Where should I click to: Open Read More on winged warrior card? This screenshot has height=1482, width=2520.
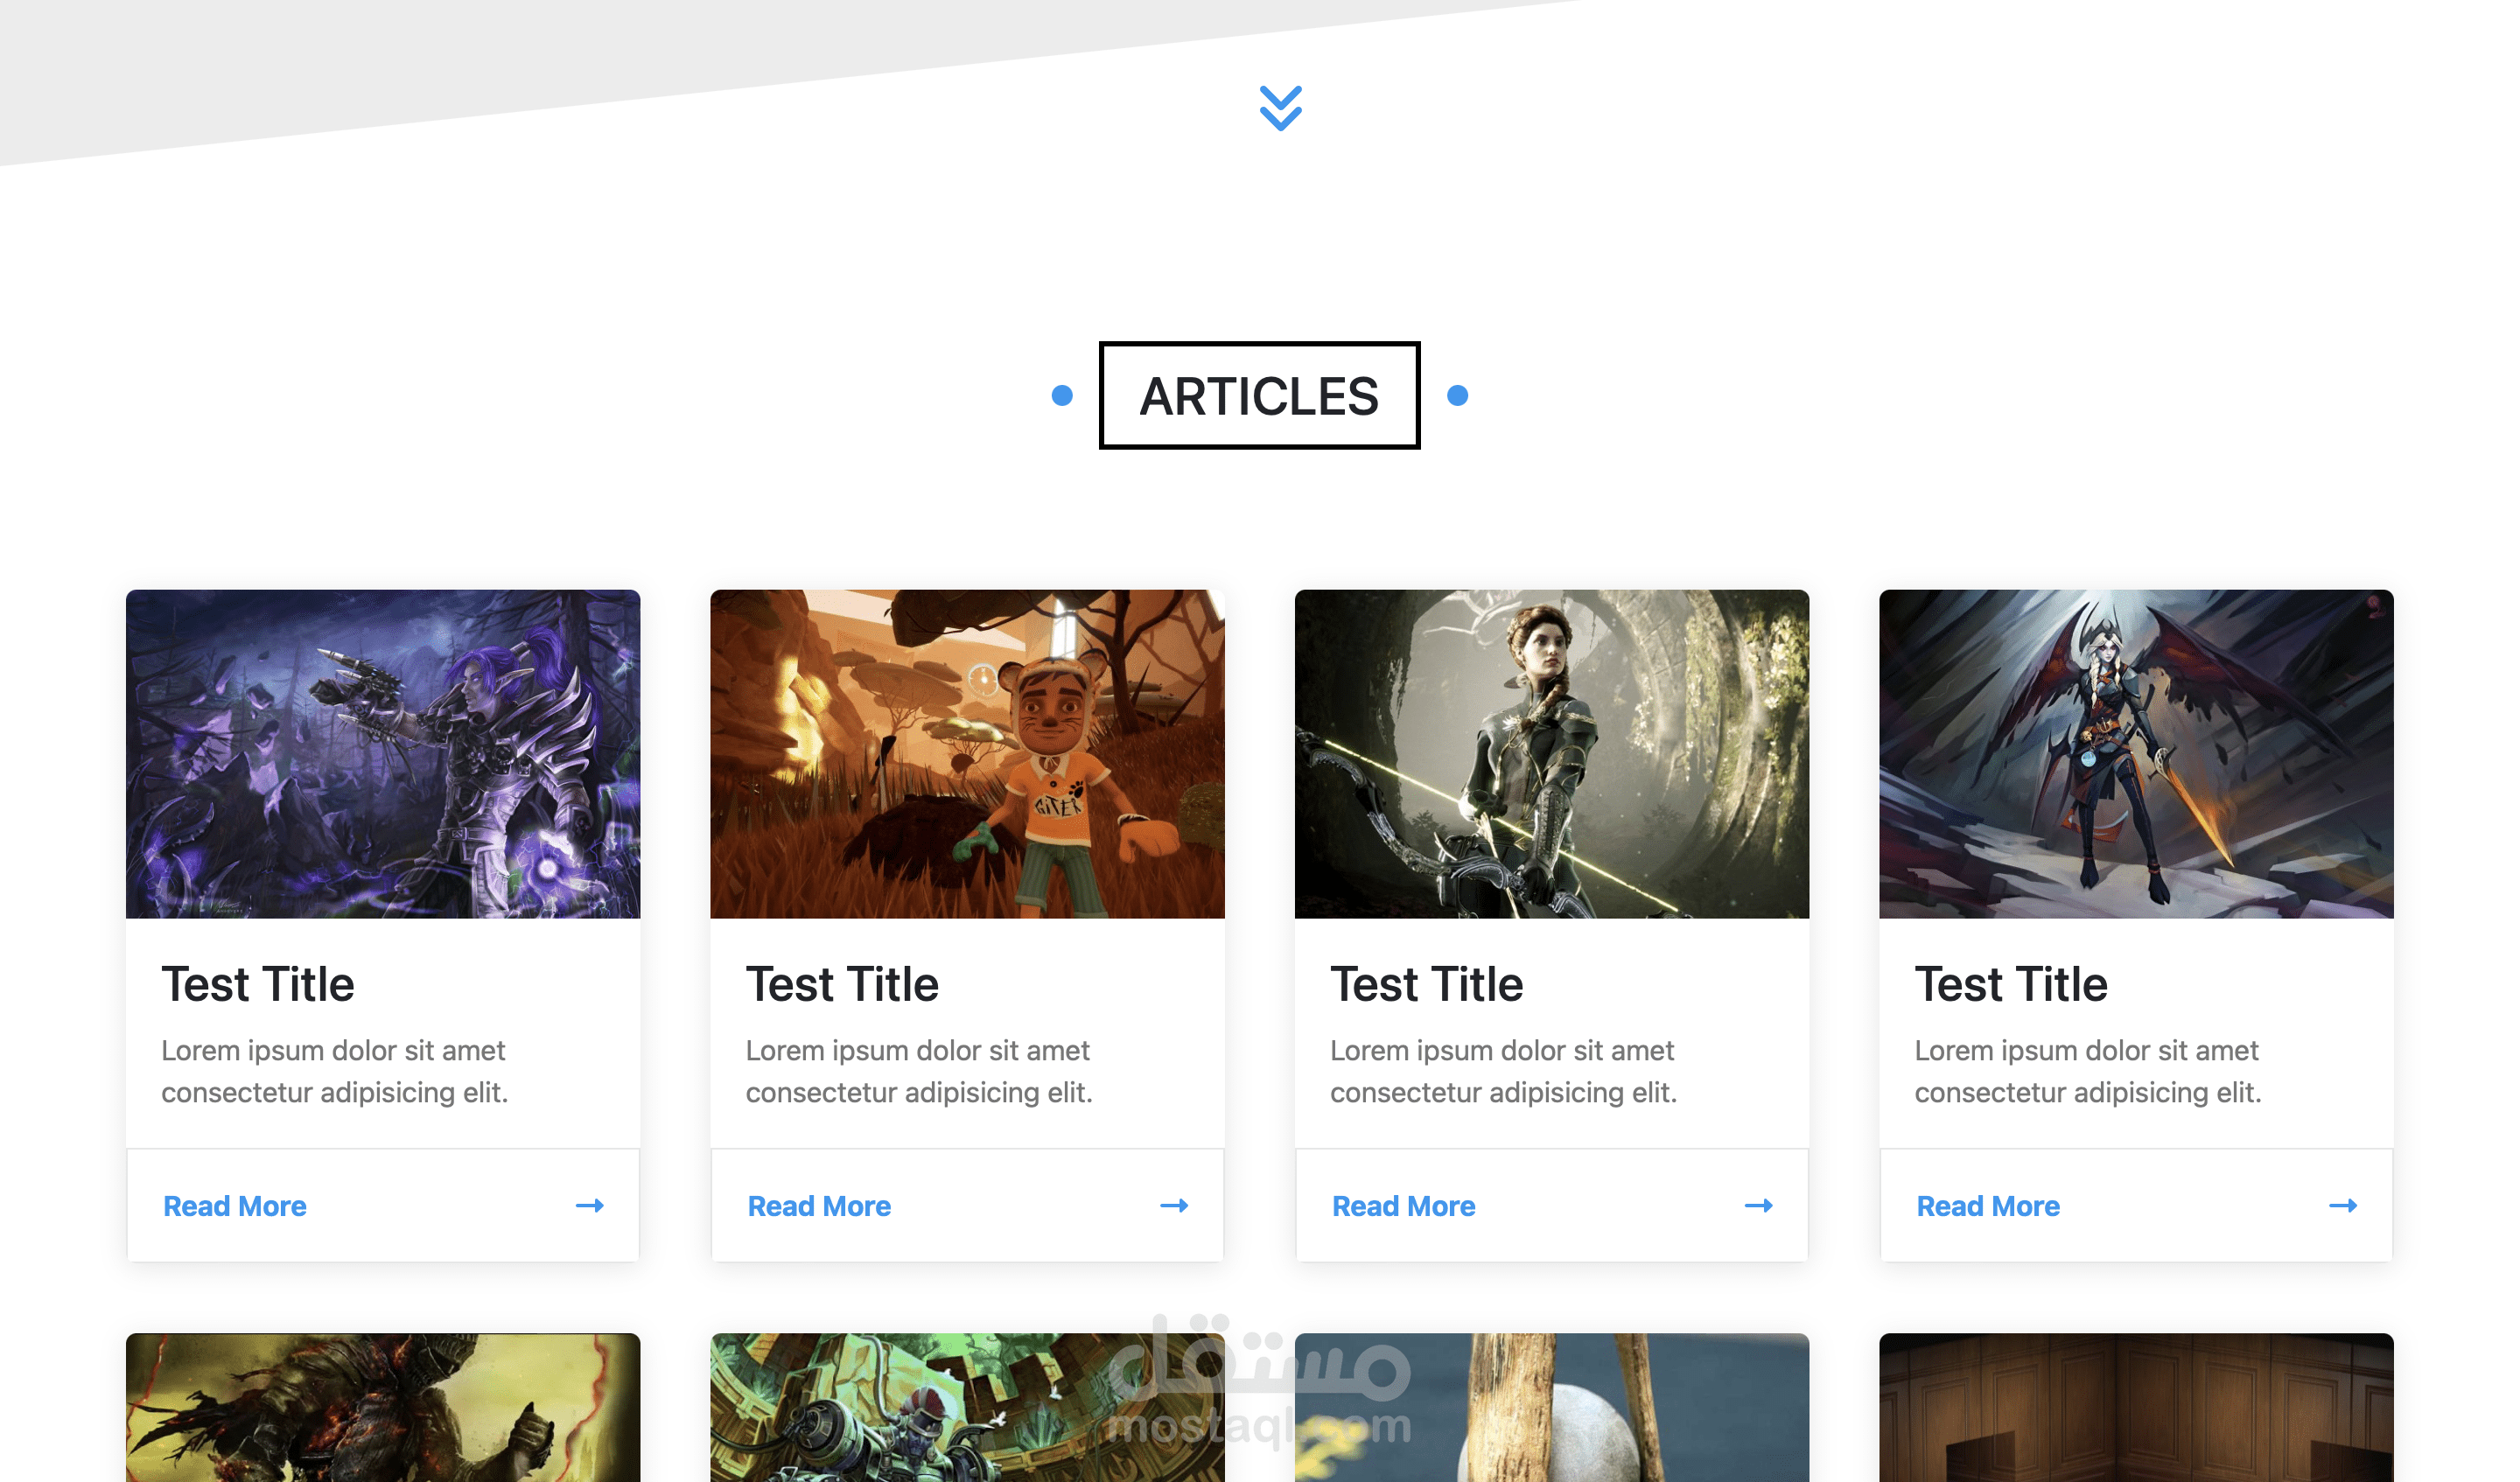click(1987, 1206)
